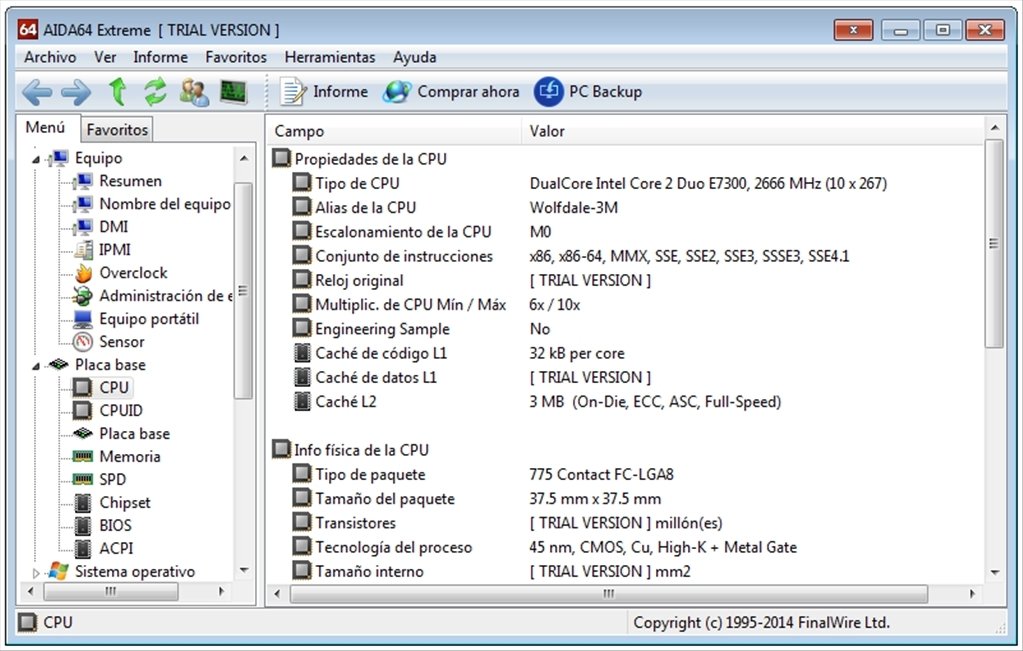Select Escalonamiento de la CPU row

(x=626, y=232)
